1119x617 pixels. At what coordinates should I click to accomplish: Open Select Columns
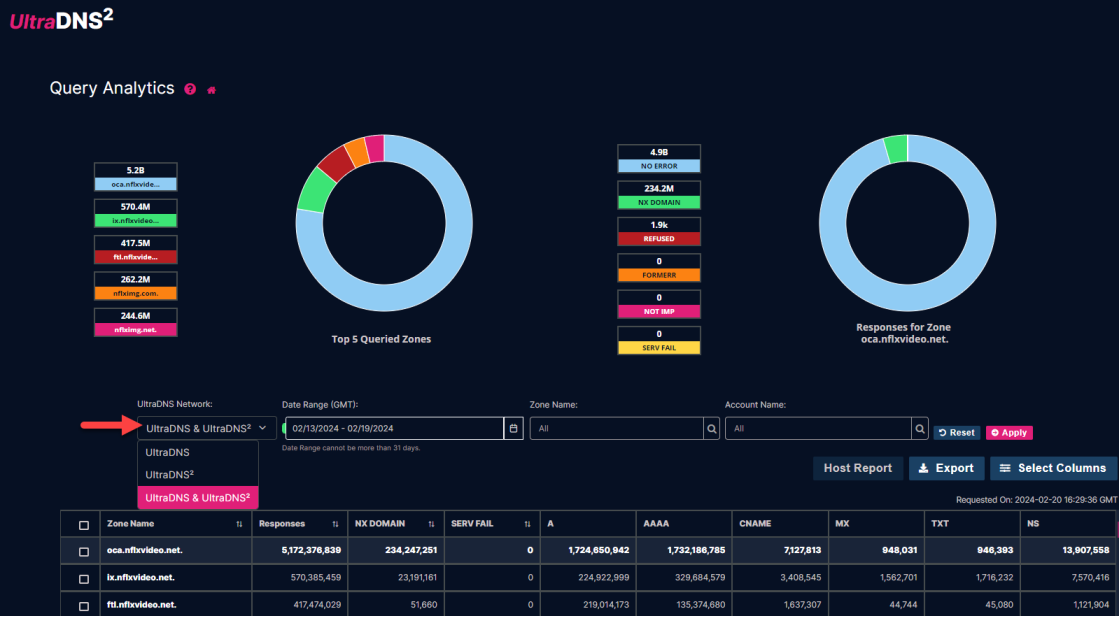tap(1053, 468)
